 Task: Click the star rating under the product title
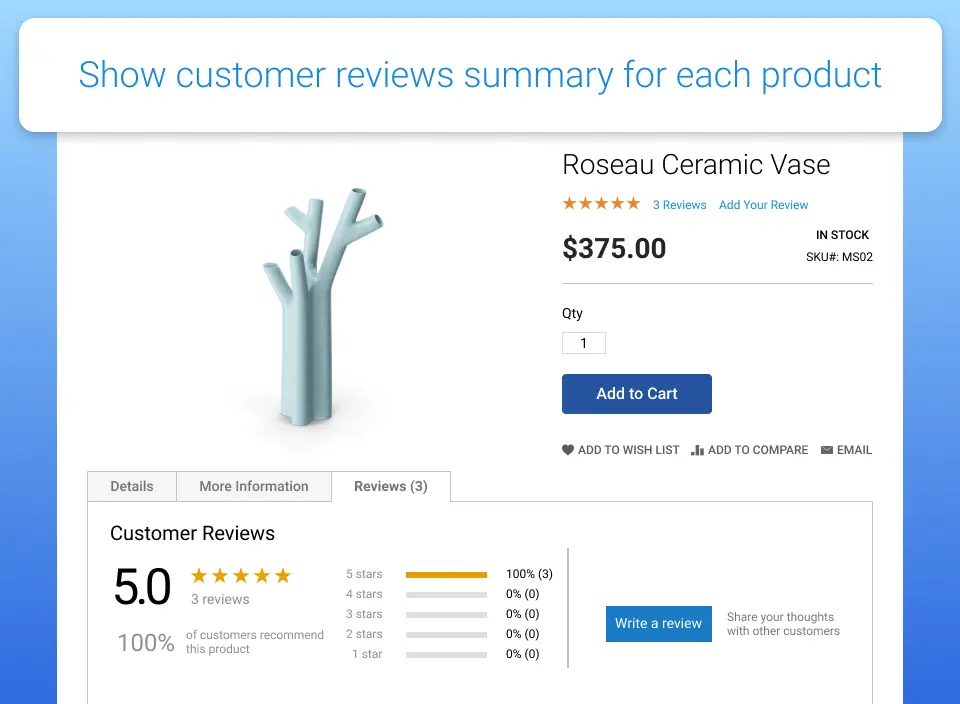coord(601,203)
